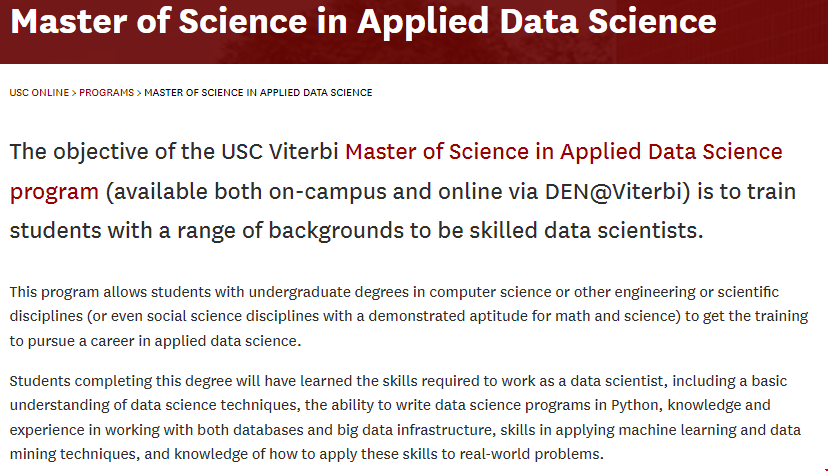Click the white page title heading
The height and width of the screenshot is (471, 828).
pos(363,22)
